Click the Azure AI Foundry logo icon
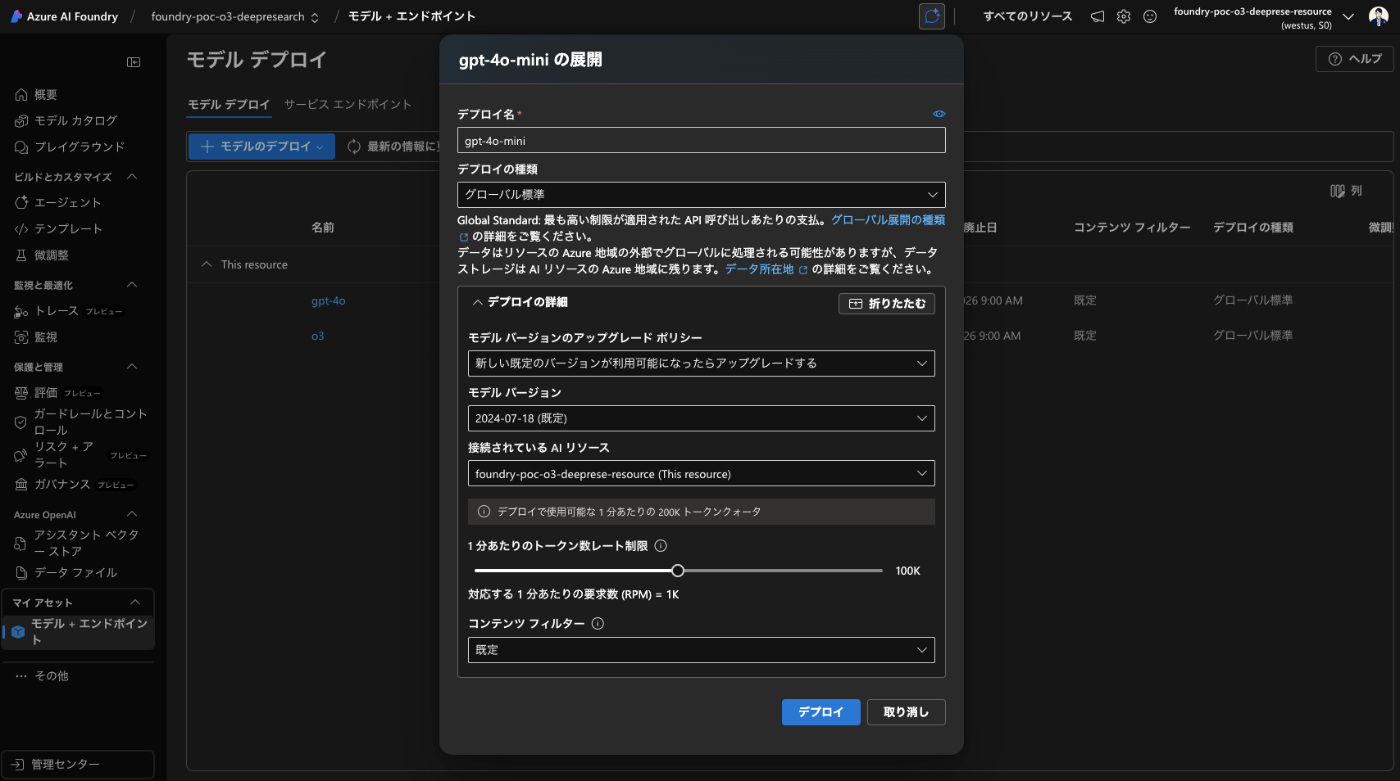 (x=17, y=16)
